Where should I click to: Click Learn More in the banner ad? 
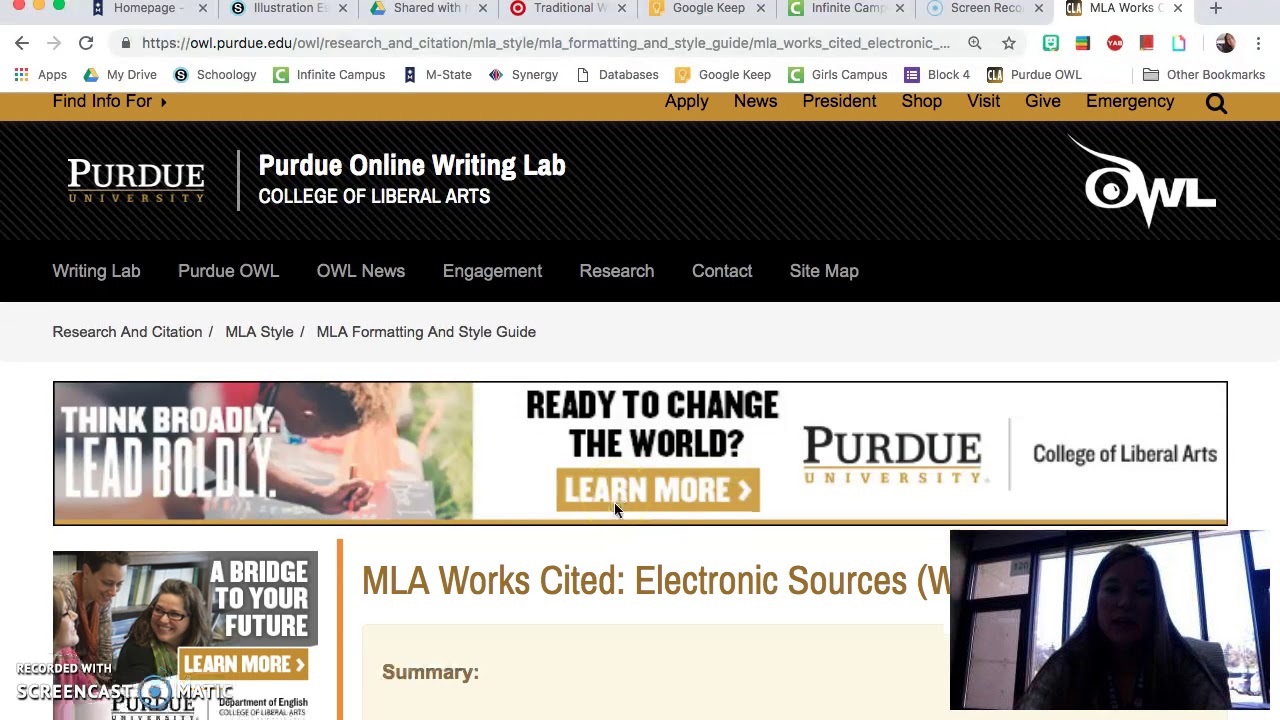658,490
